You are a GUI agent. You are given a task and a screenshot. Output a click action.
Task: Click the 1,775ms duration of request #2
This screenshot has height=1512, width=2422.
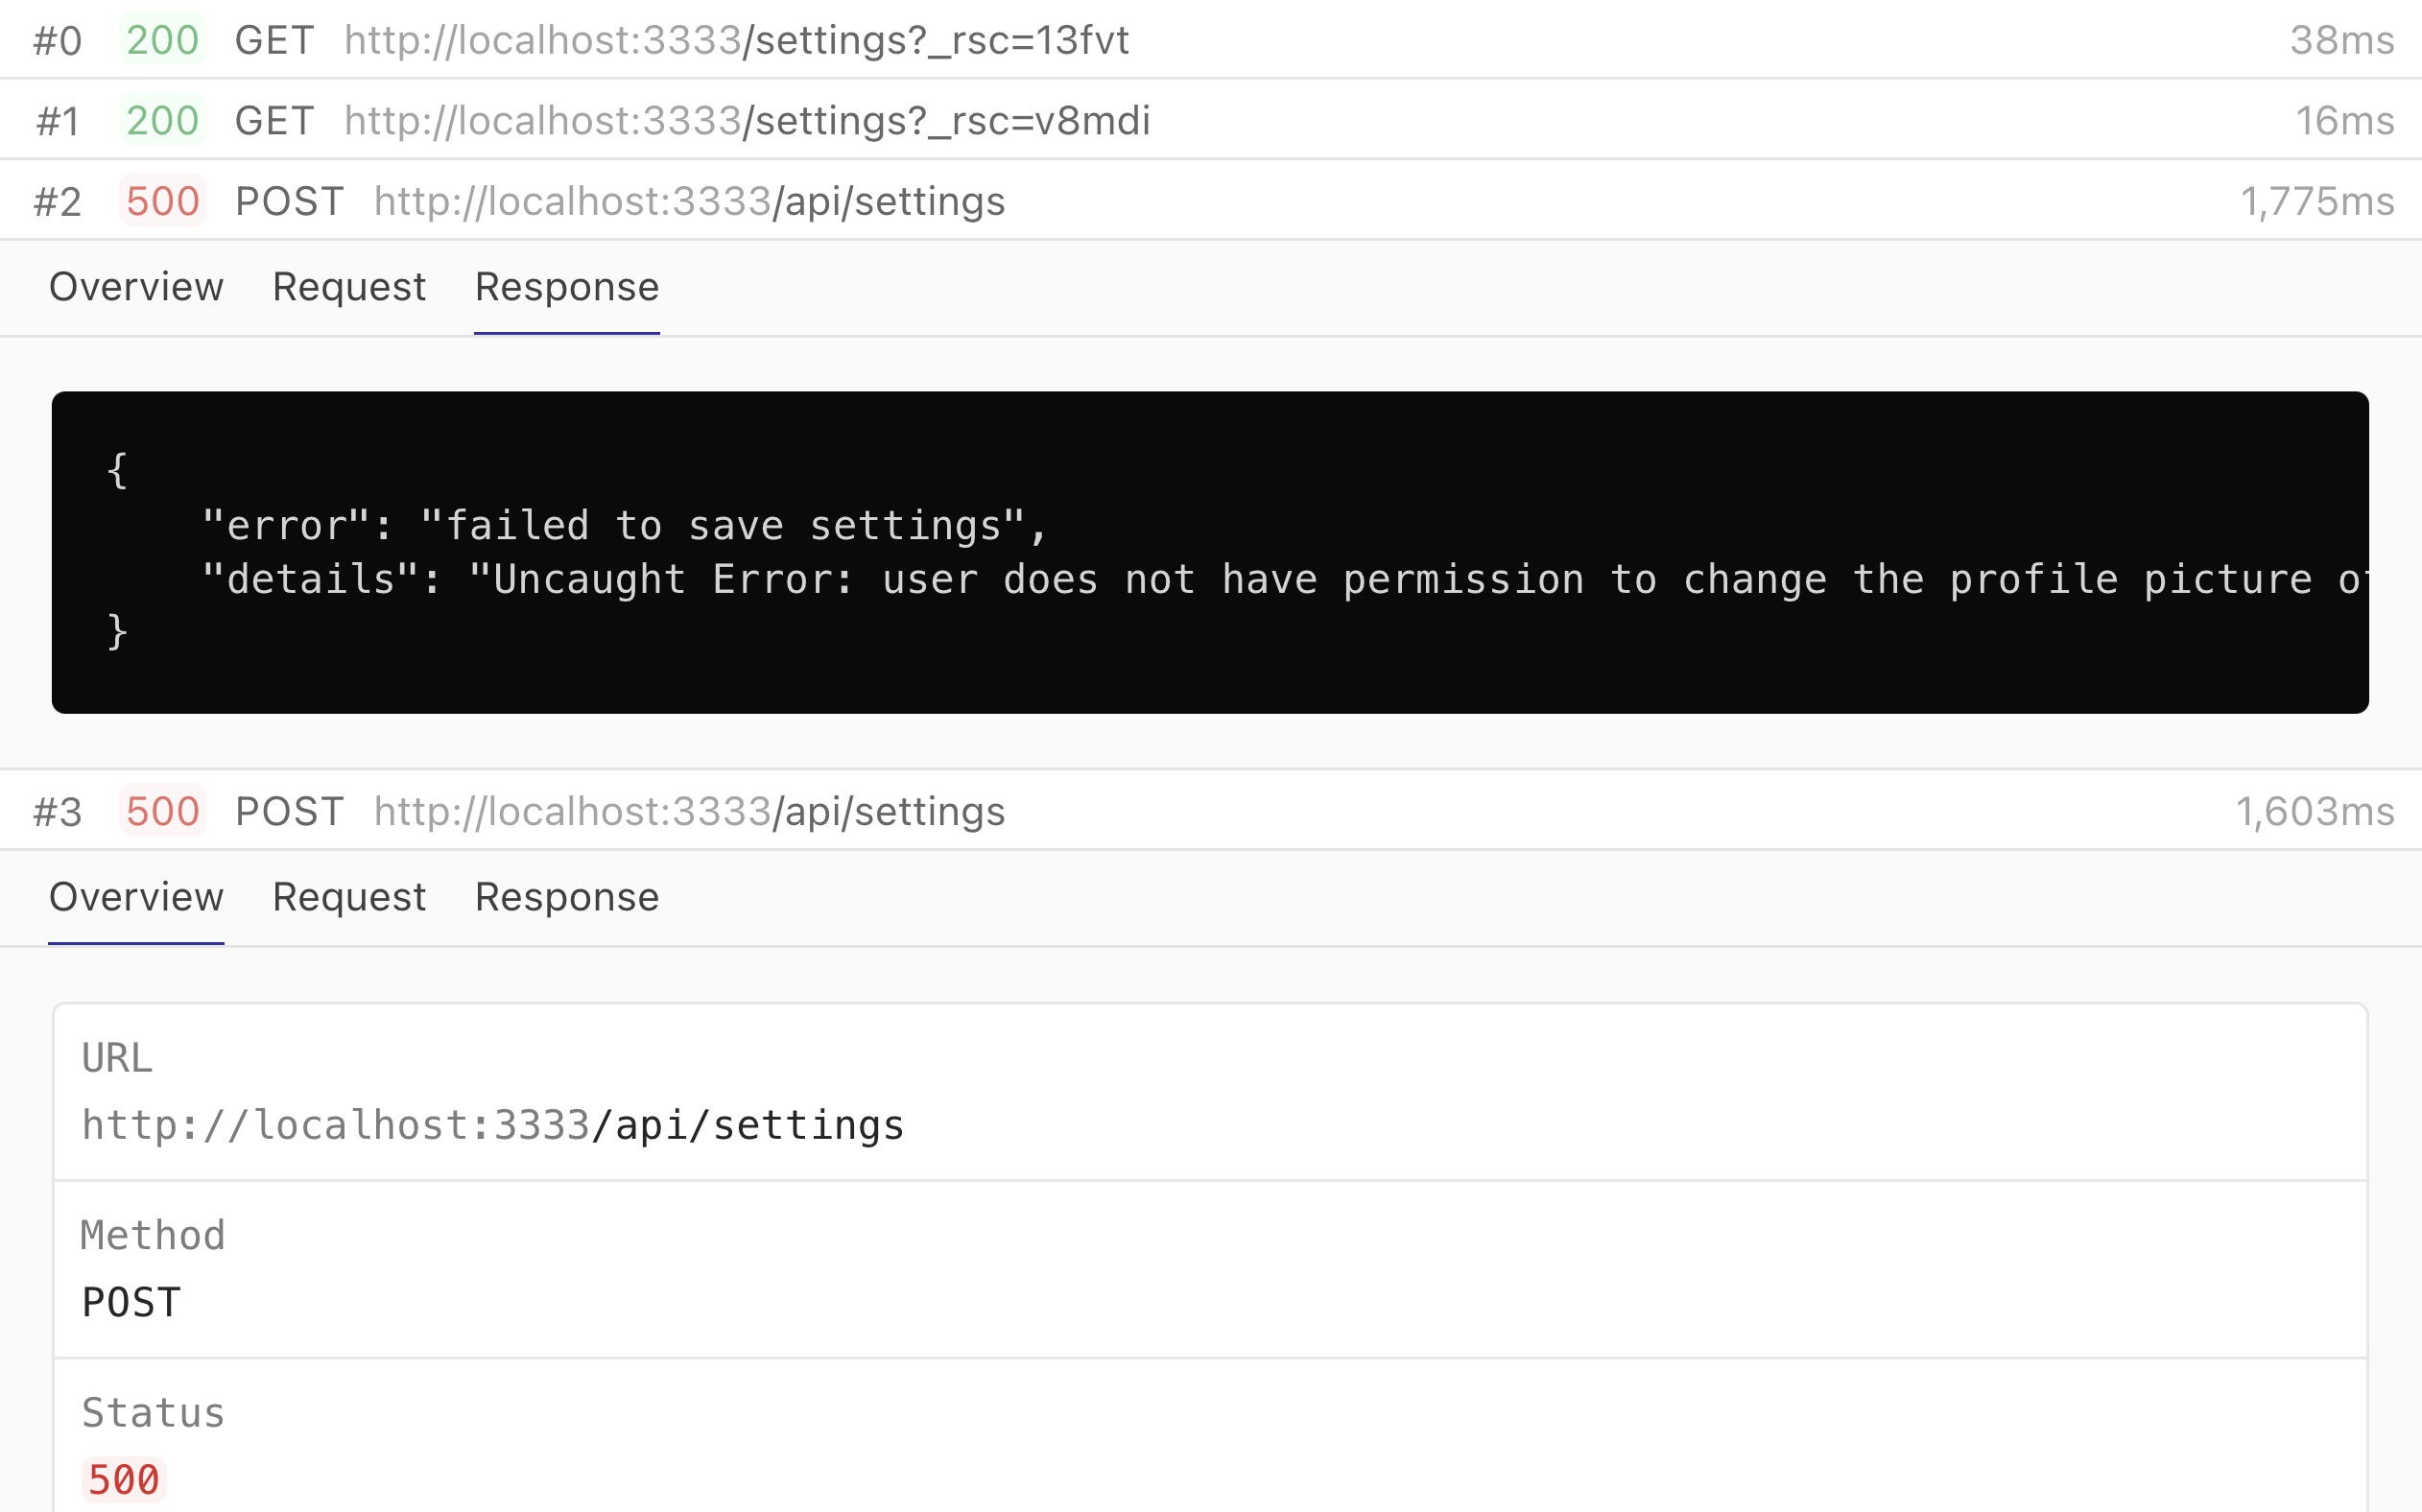point(2317,201)
